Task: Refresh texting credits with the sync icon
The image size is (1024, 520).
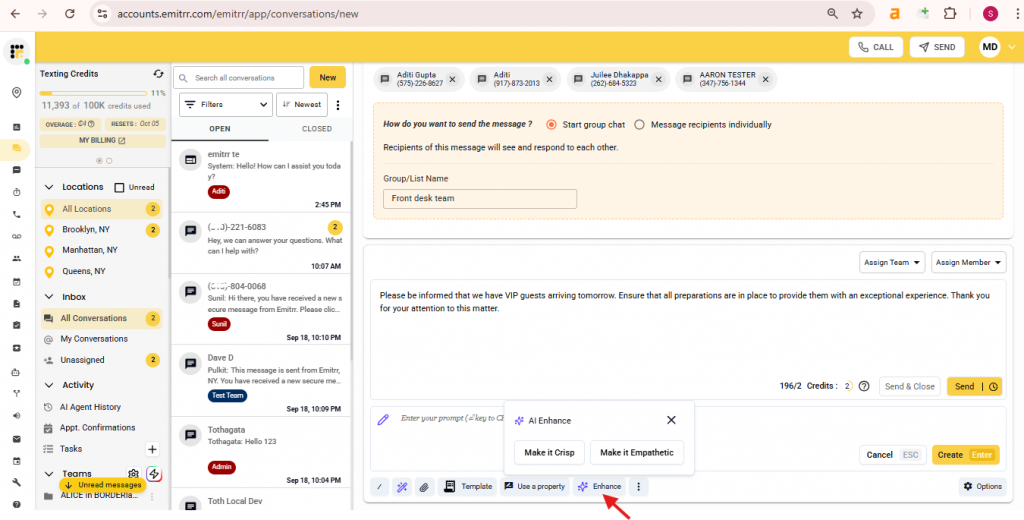Action: (x=158, y=74)
